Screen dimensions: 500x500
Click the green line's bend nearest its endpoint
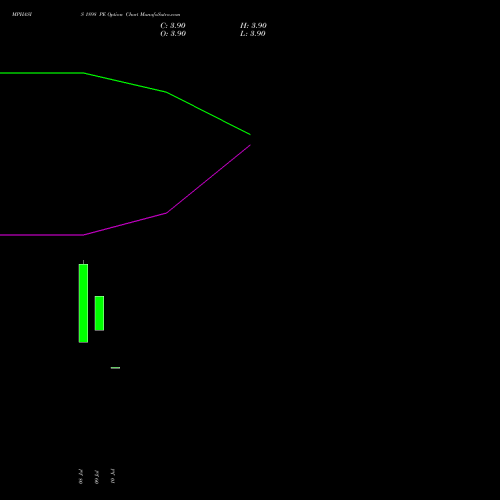click(166, 92)
